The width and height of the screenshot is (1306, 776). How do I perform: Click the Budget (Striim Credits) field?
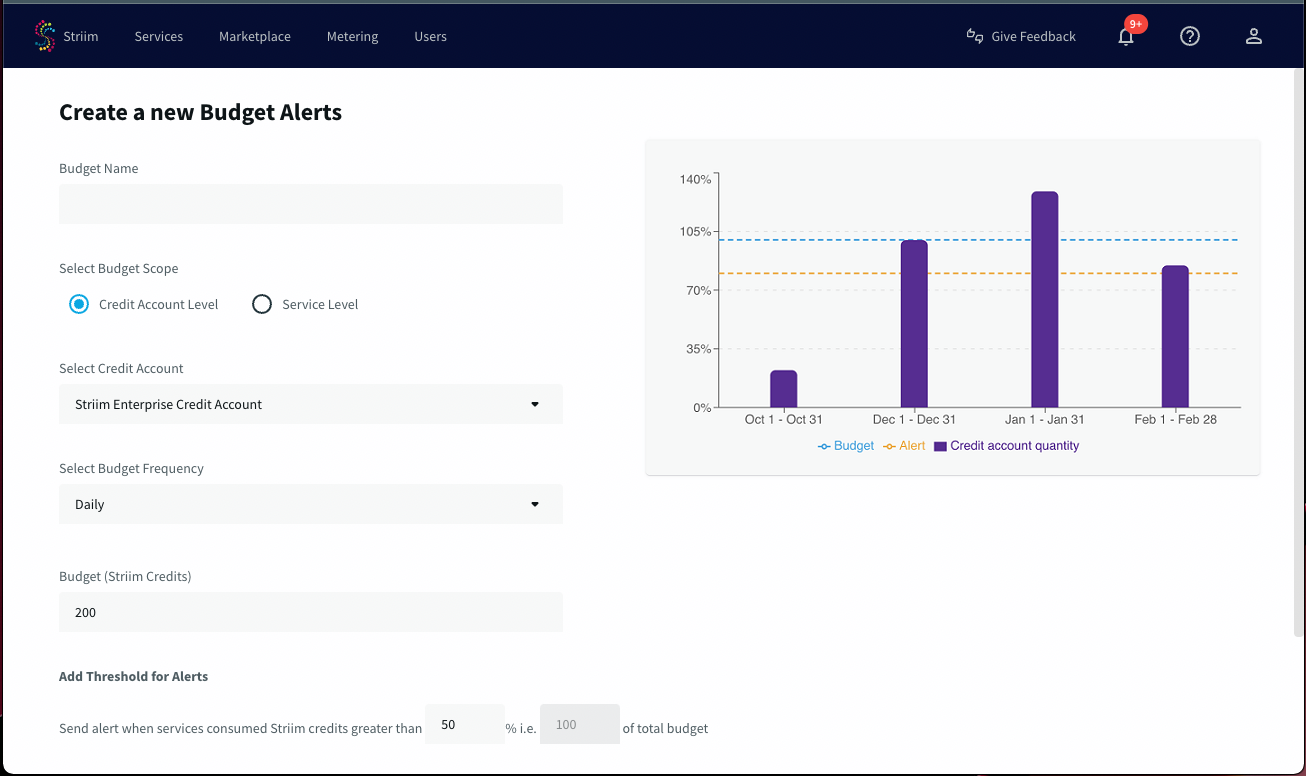(x=311, y=612)
